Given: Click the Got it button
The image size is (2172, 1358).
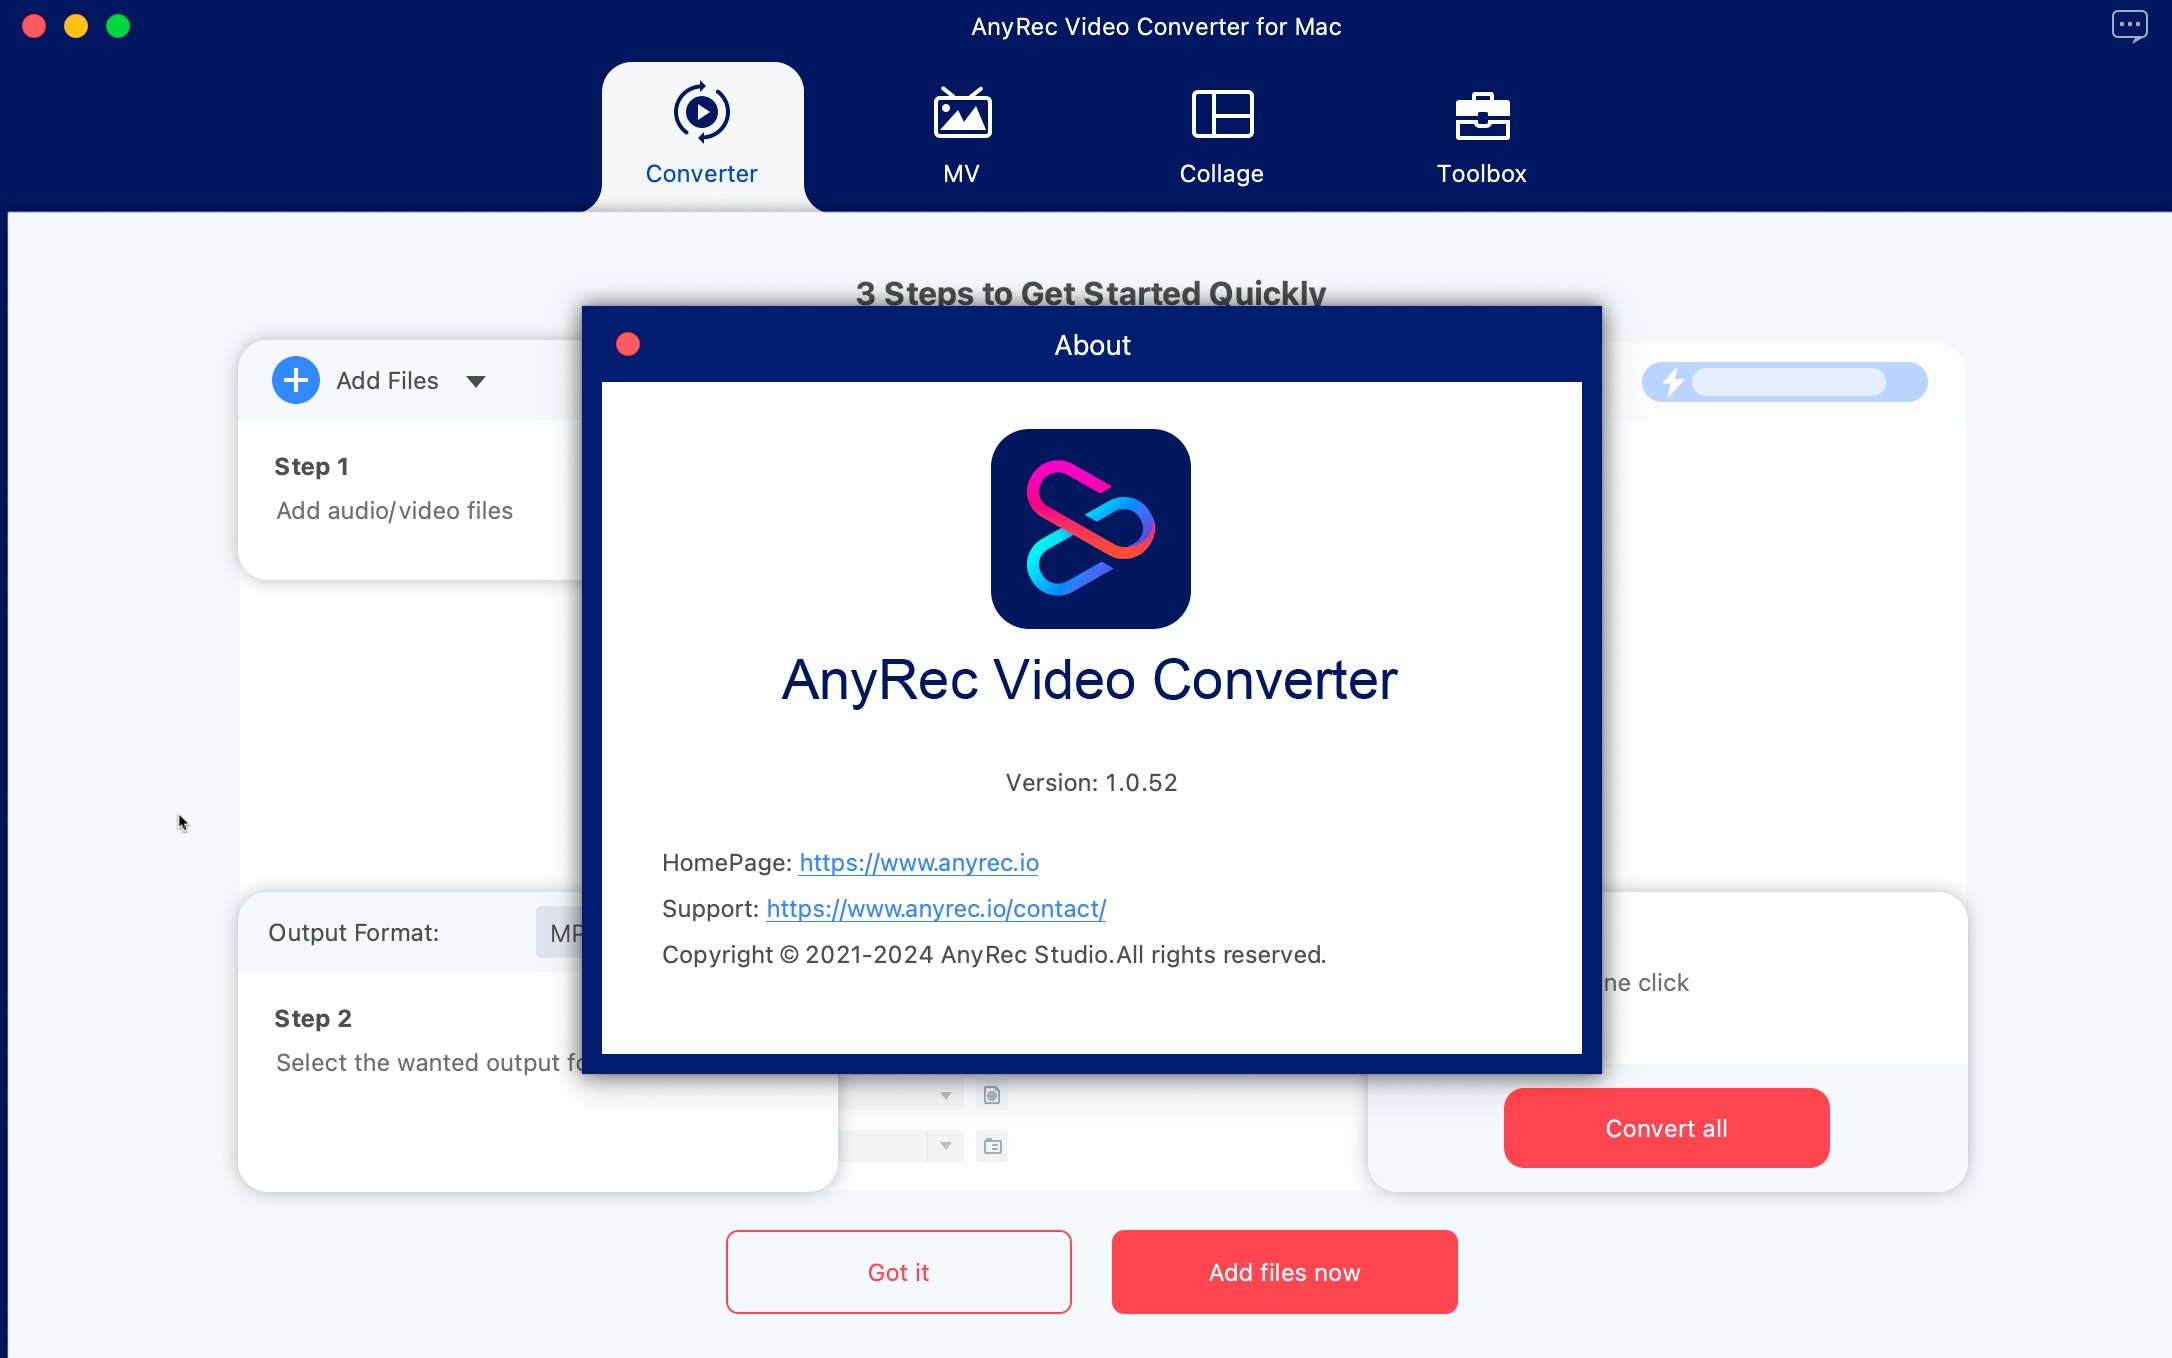Looking at the screenshot, I should tap(899, 1272).
